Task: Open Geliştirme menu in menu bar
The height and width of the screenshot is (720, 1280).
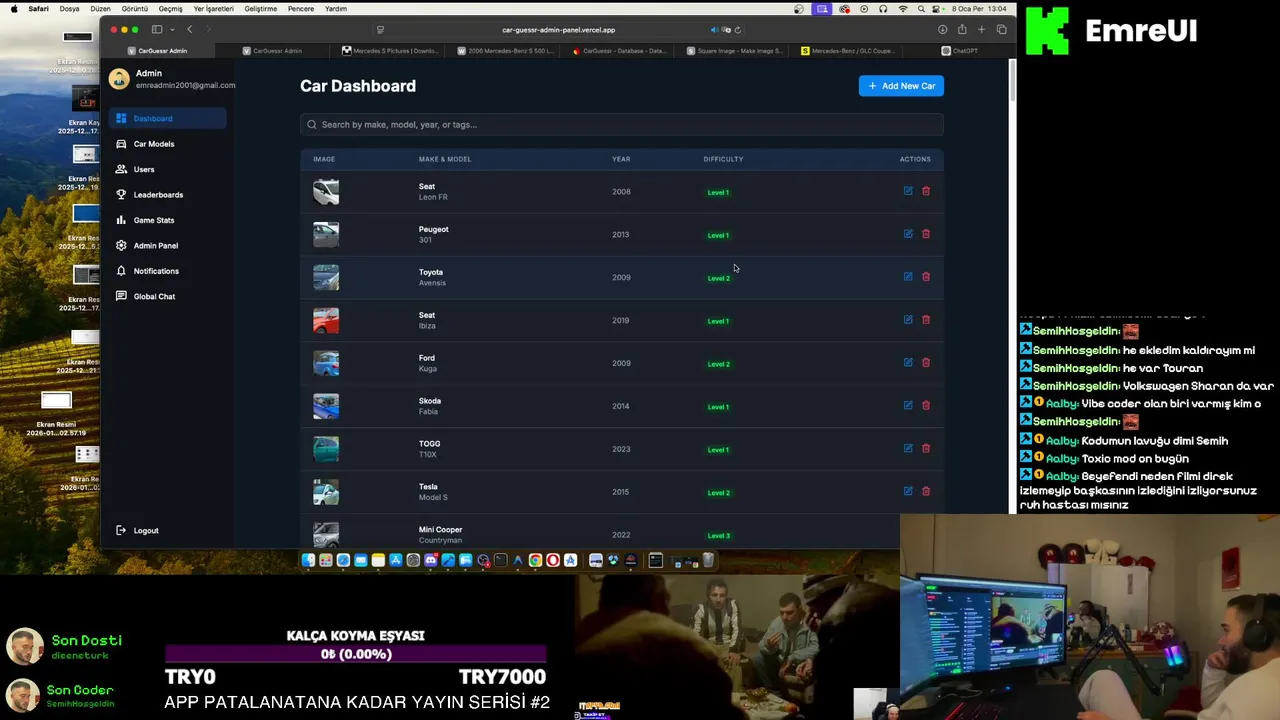Action: 261,9
